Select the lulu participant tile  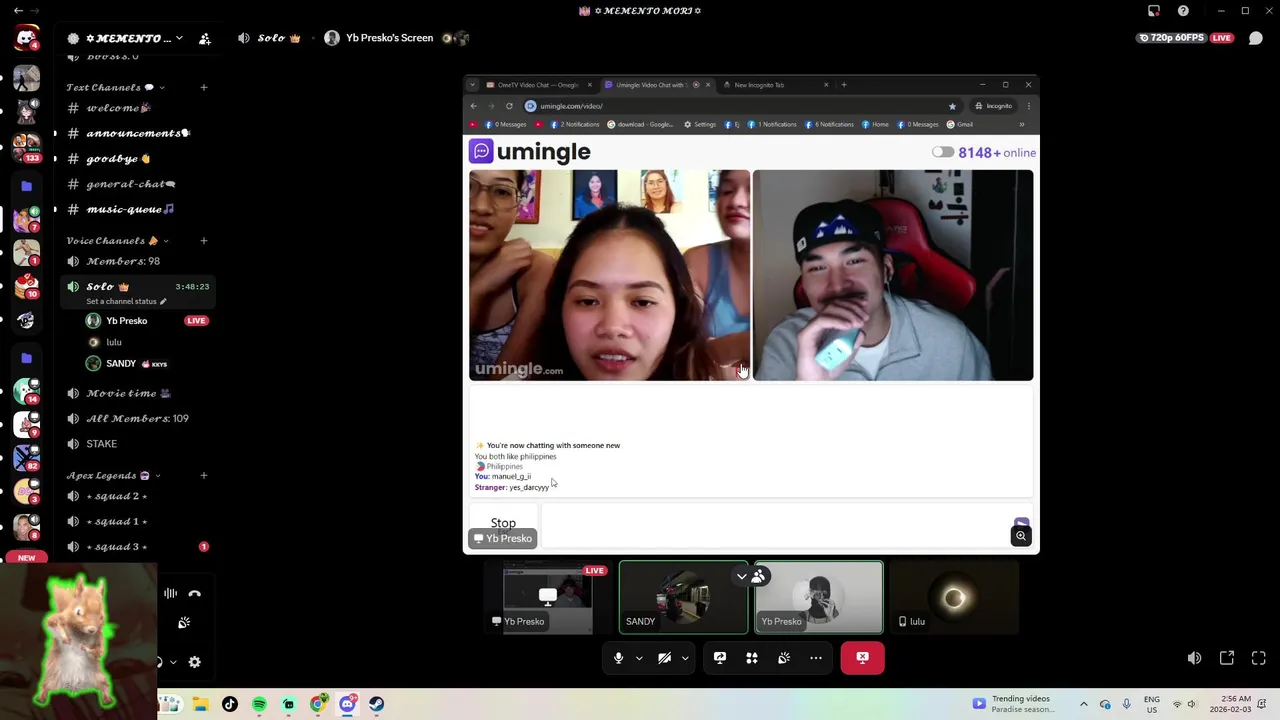click(954, 597)
